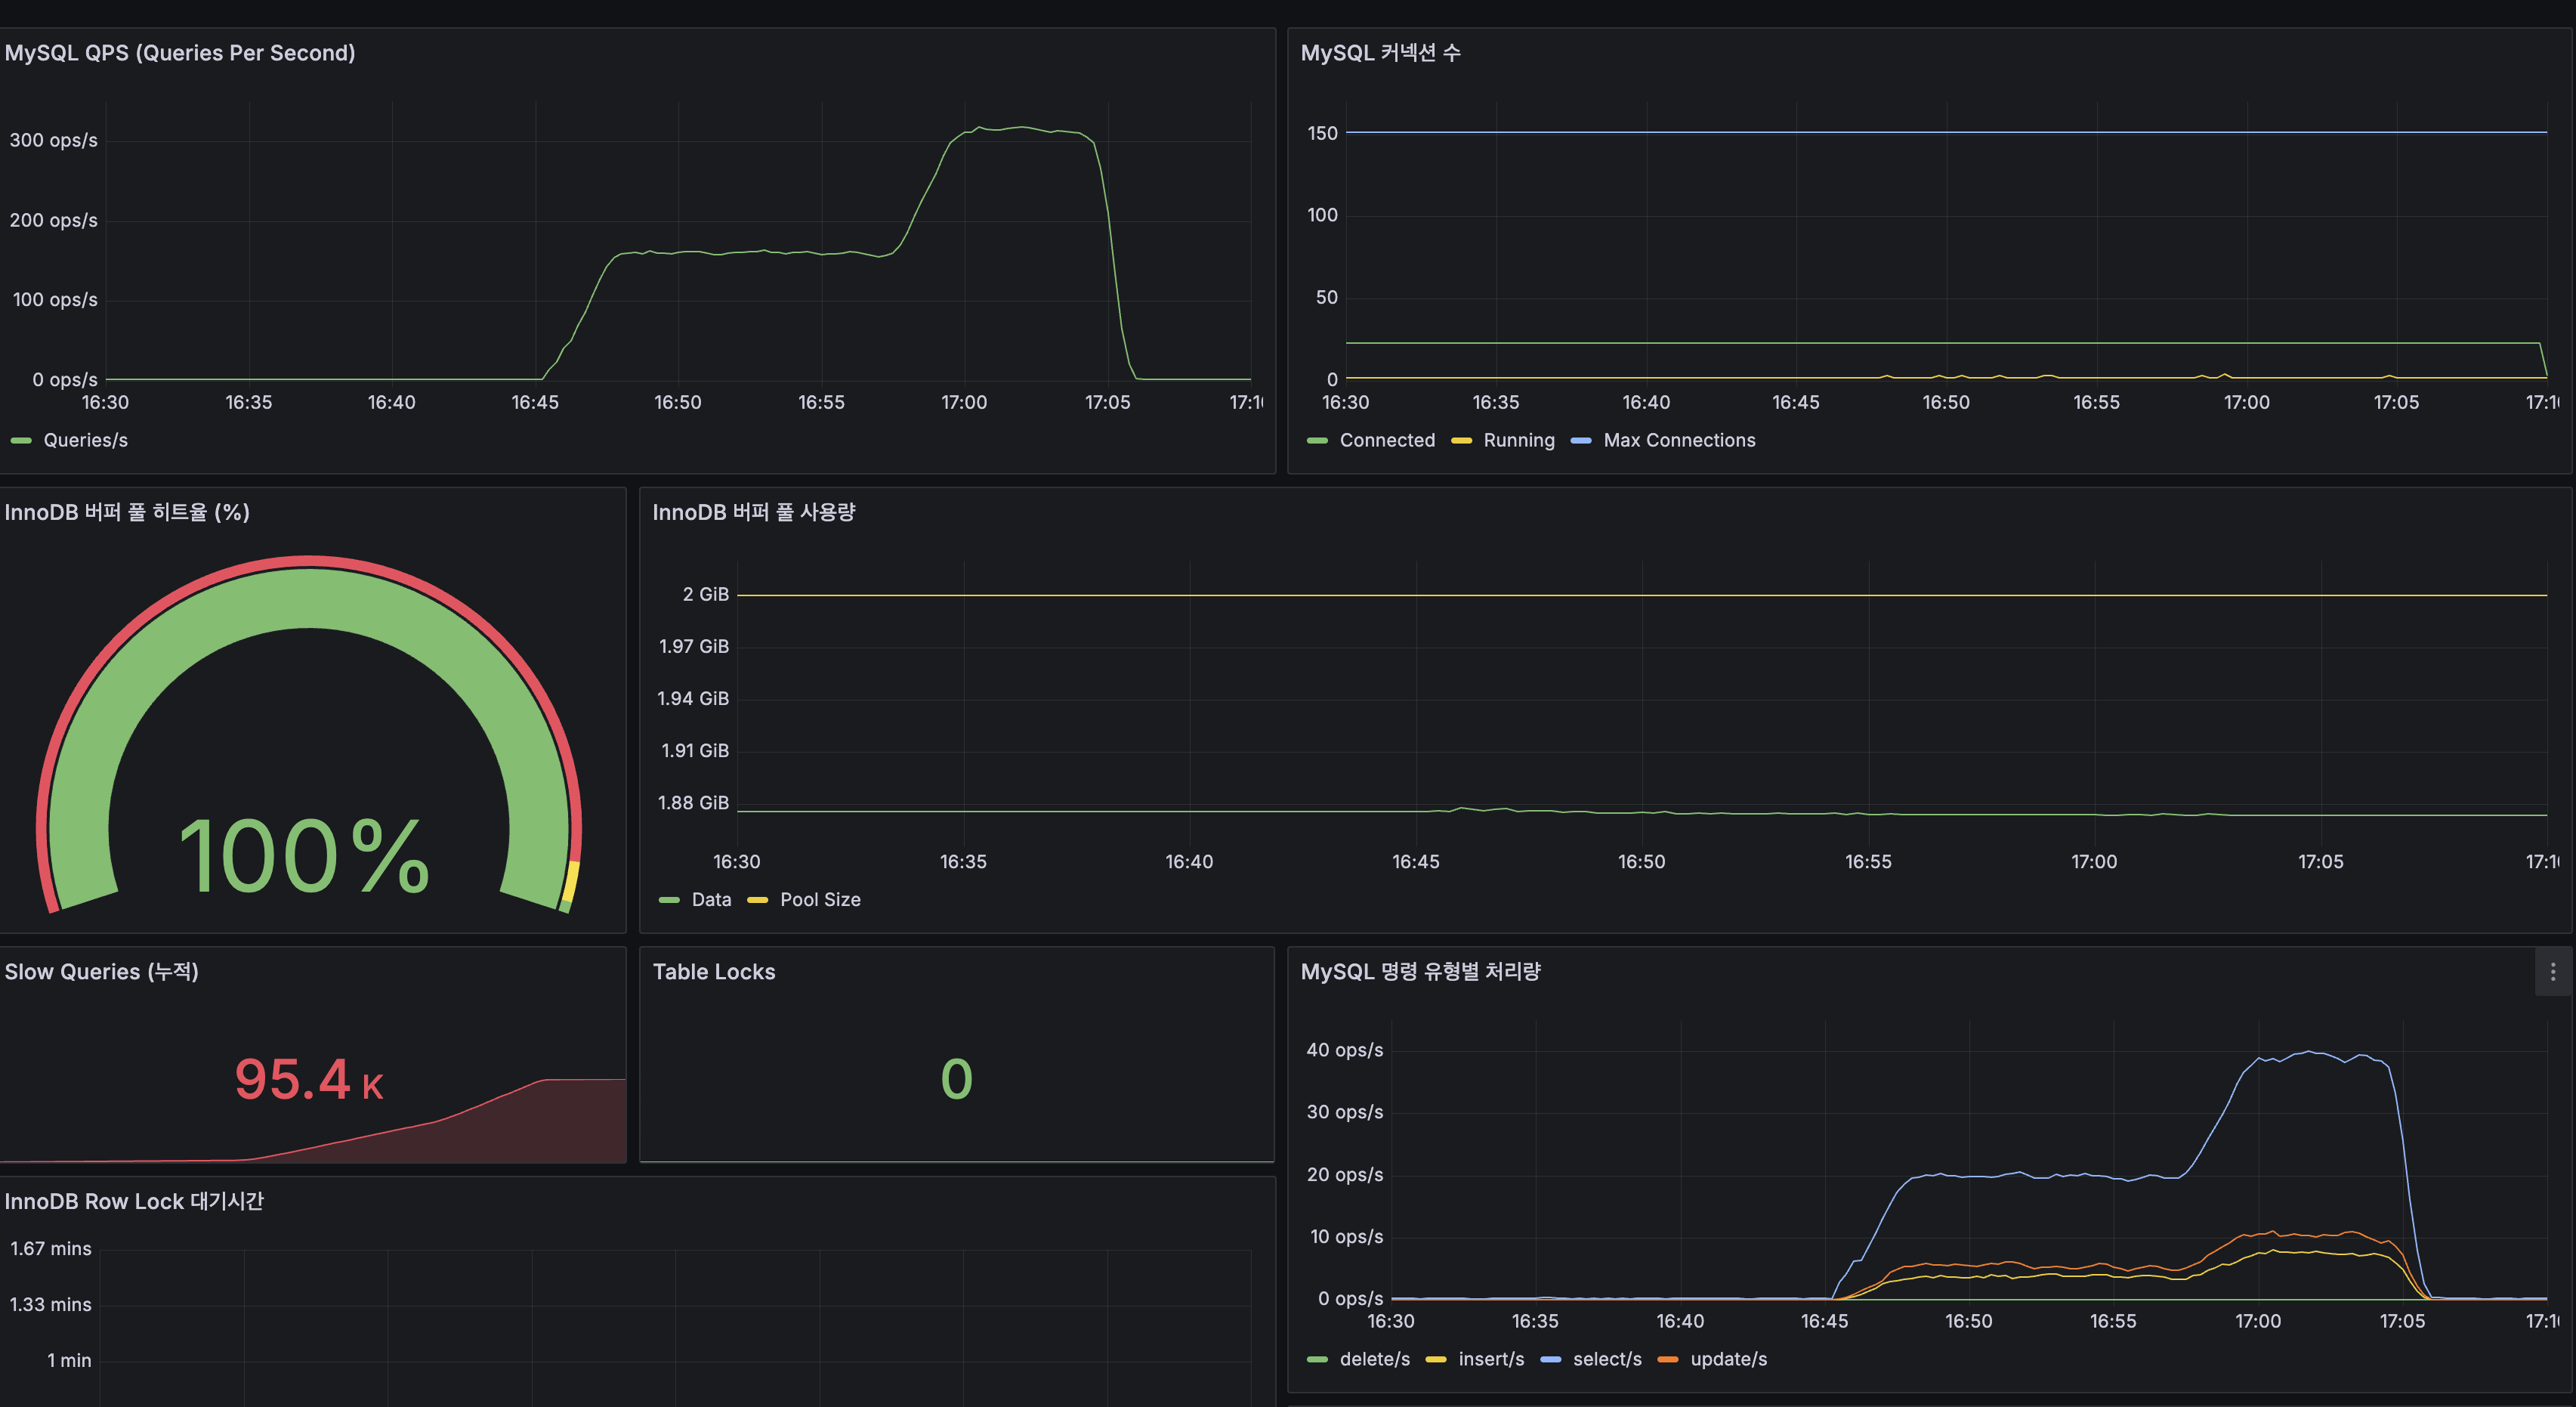Toggle the delete/s series
This screenshot has height=1407, width=2576.
(1375, 1359)
